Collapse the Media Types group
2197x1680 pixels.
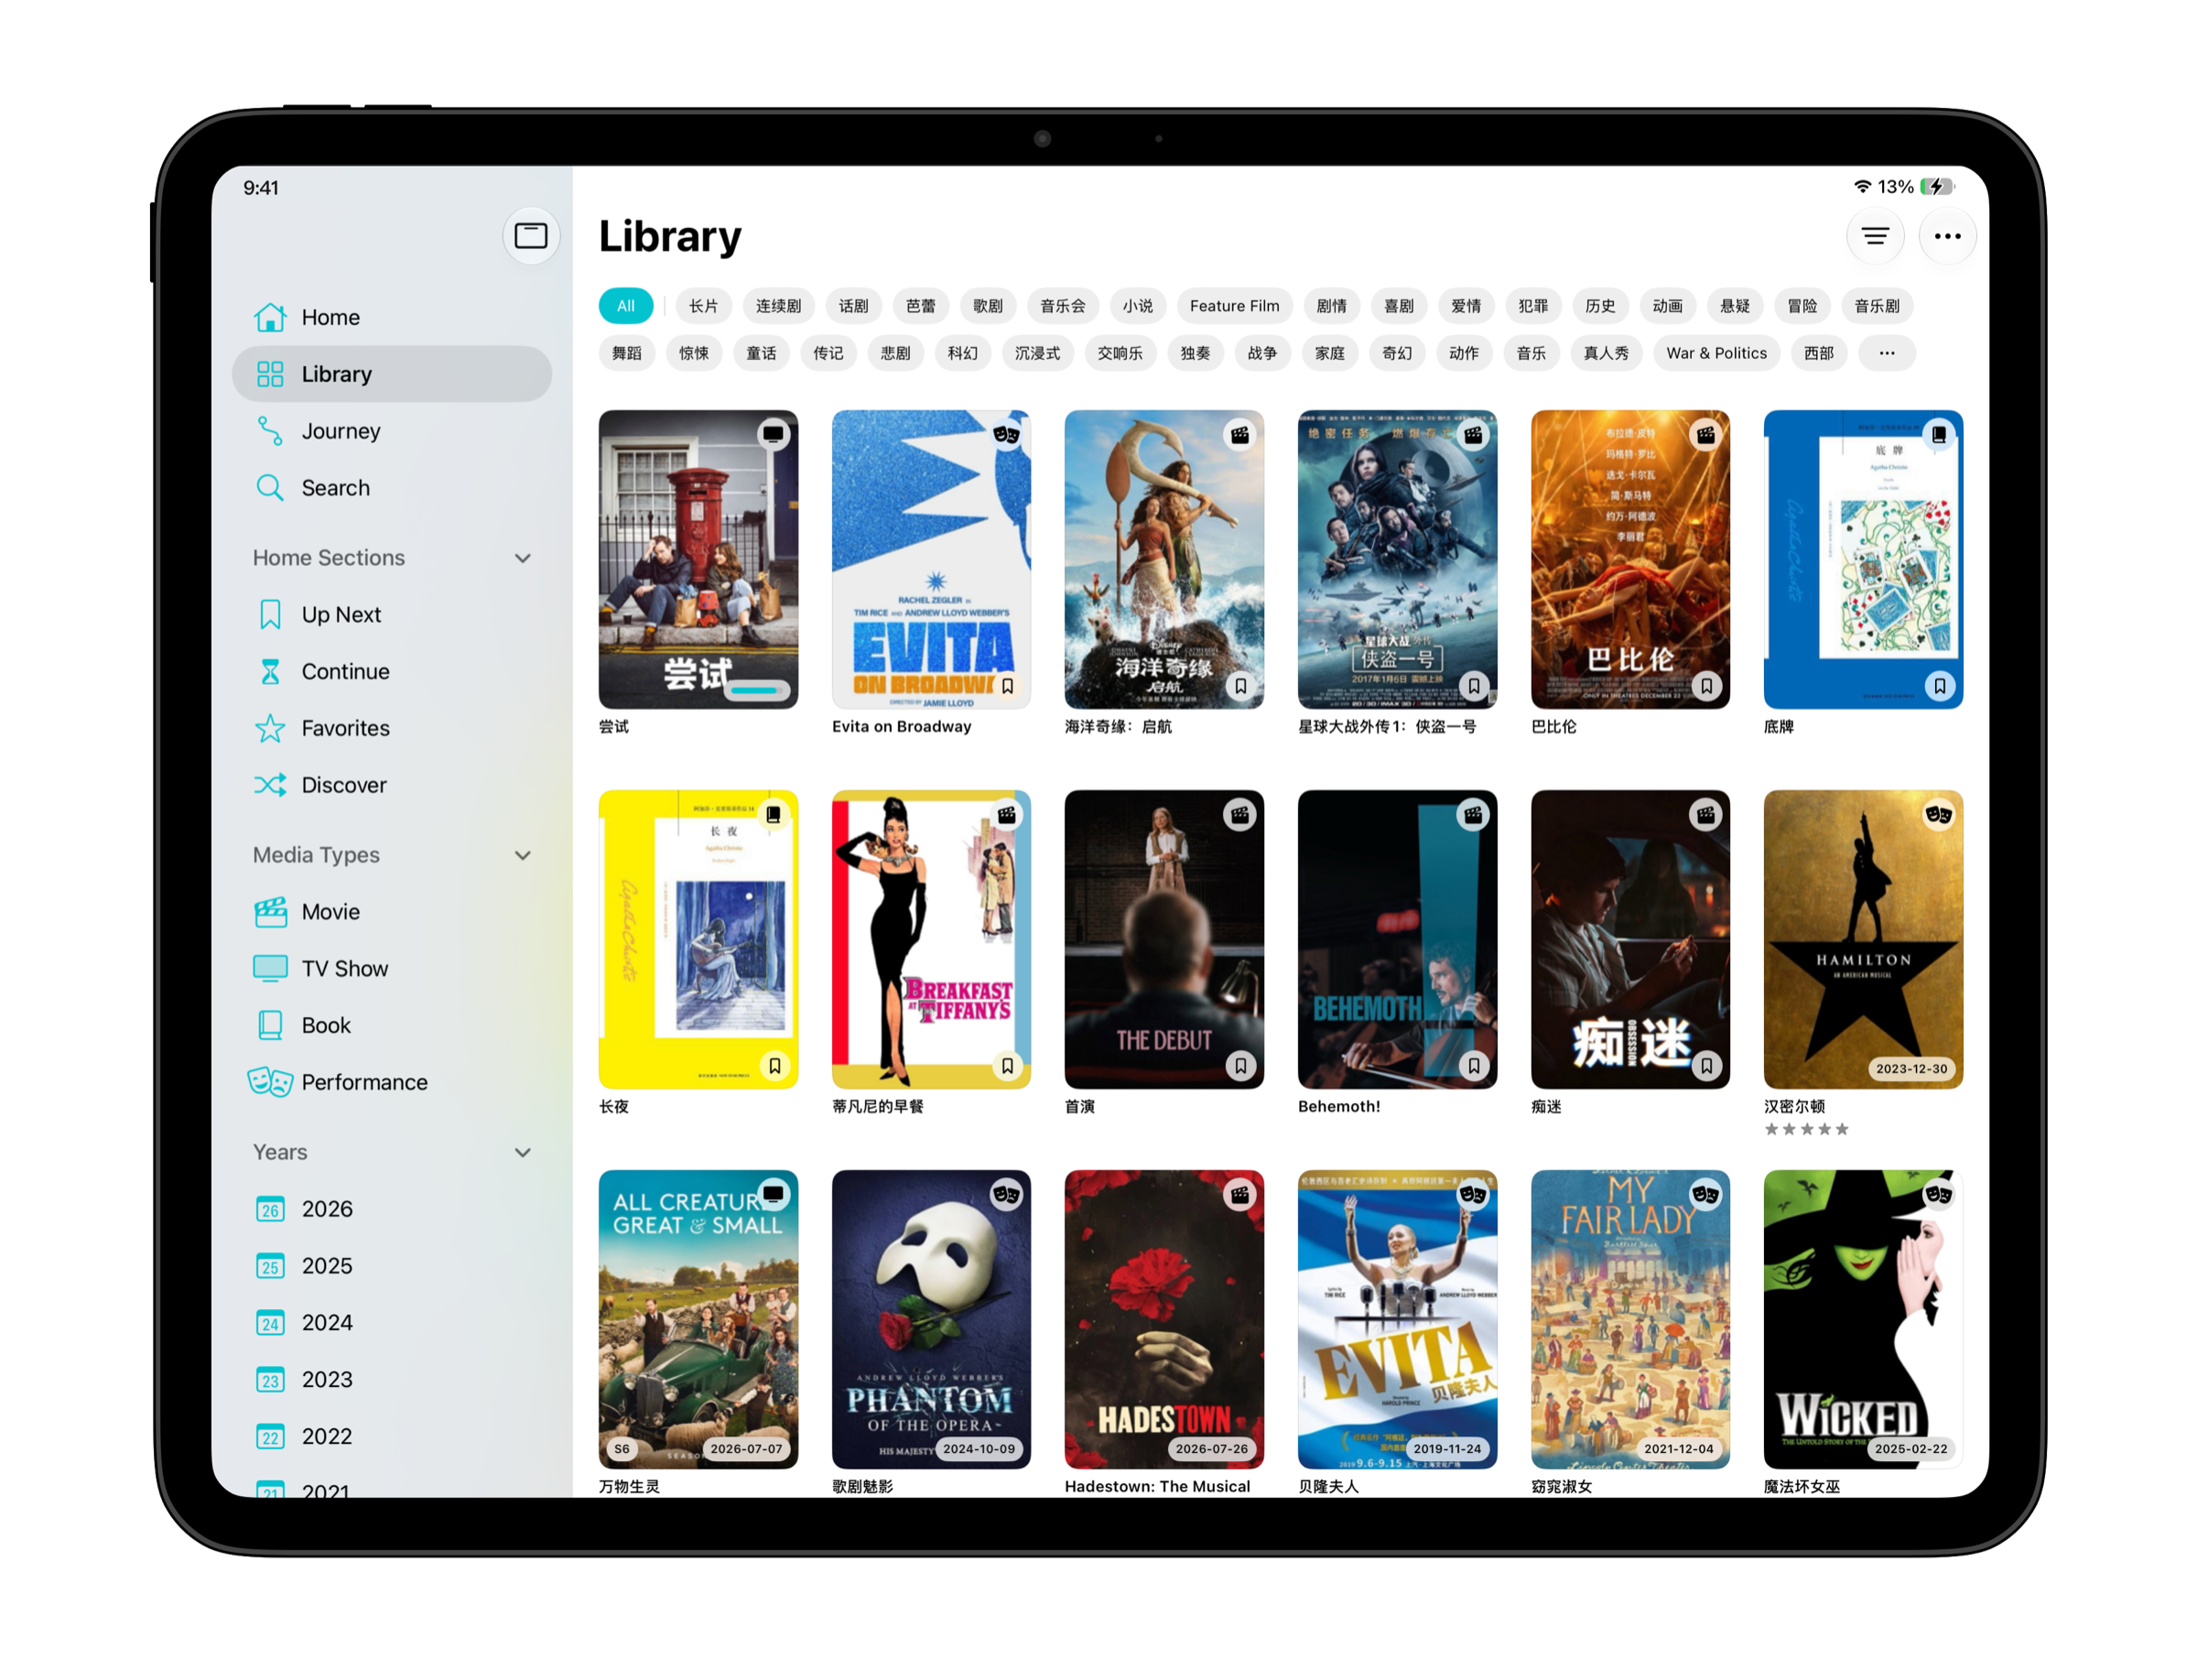coord(522,855)
